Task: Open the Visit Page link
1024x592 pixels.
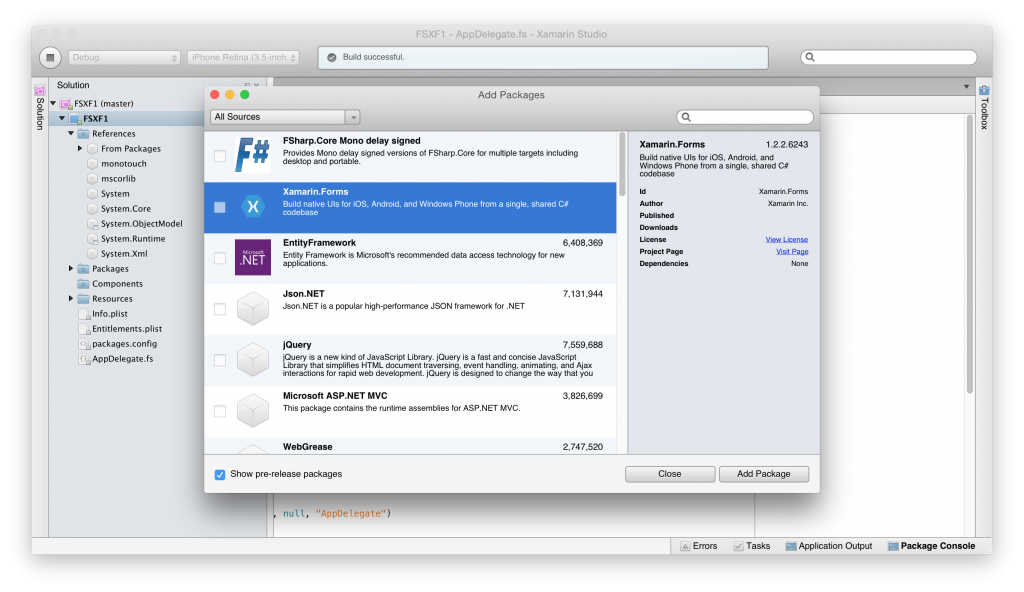Action: (x=792, y=252)
